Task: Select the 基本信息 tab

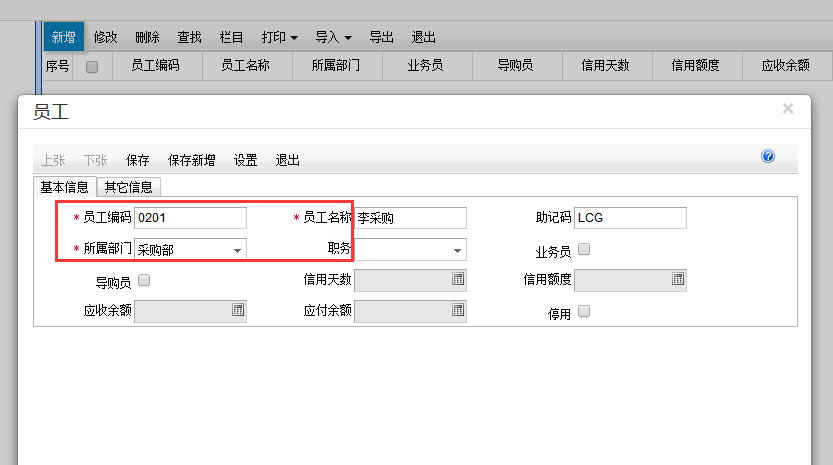Action: [65, 187]
